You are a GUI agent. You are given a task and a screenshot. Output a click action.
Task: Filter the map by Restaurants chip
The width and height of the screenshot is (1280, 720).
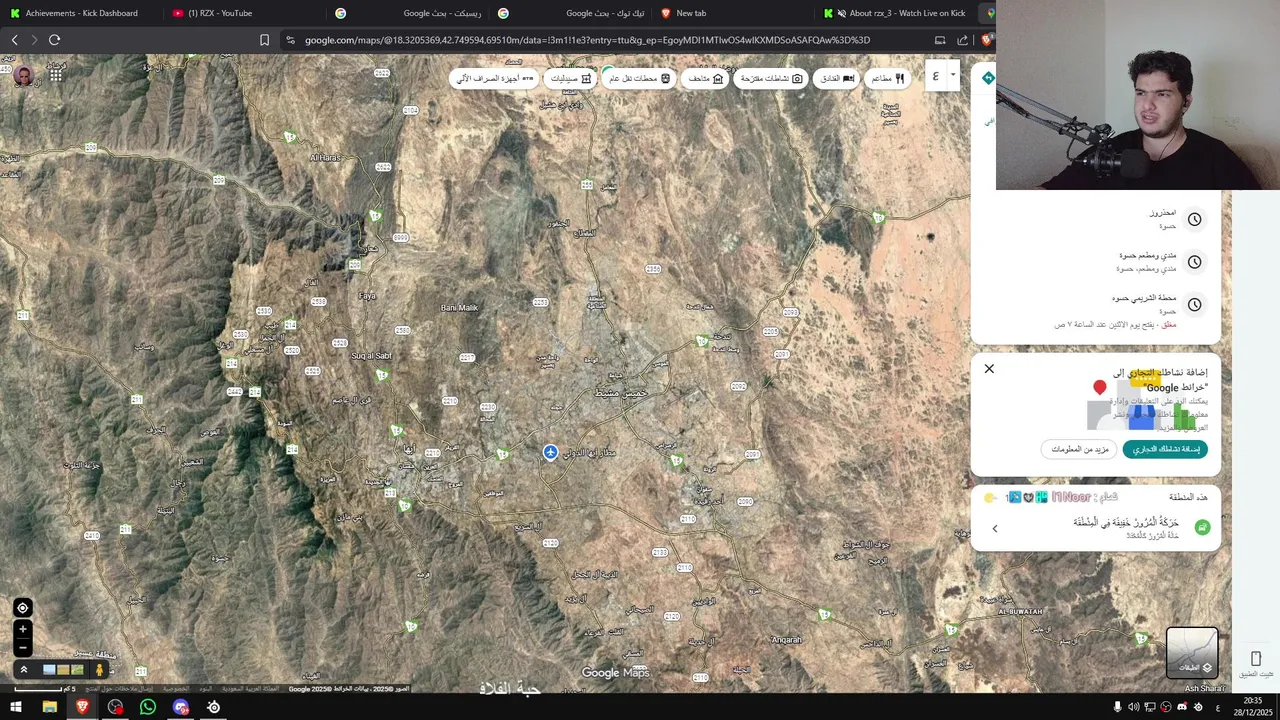[x=887, y=78]
